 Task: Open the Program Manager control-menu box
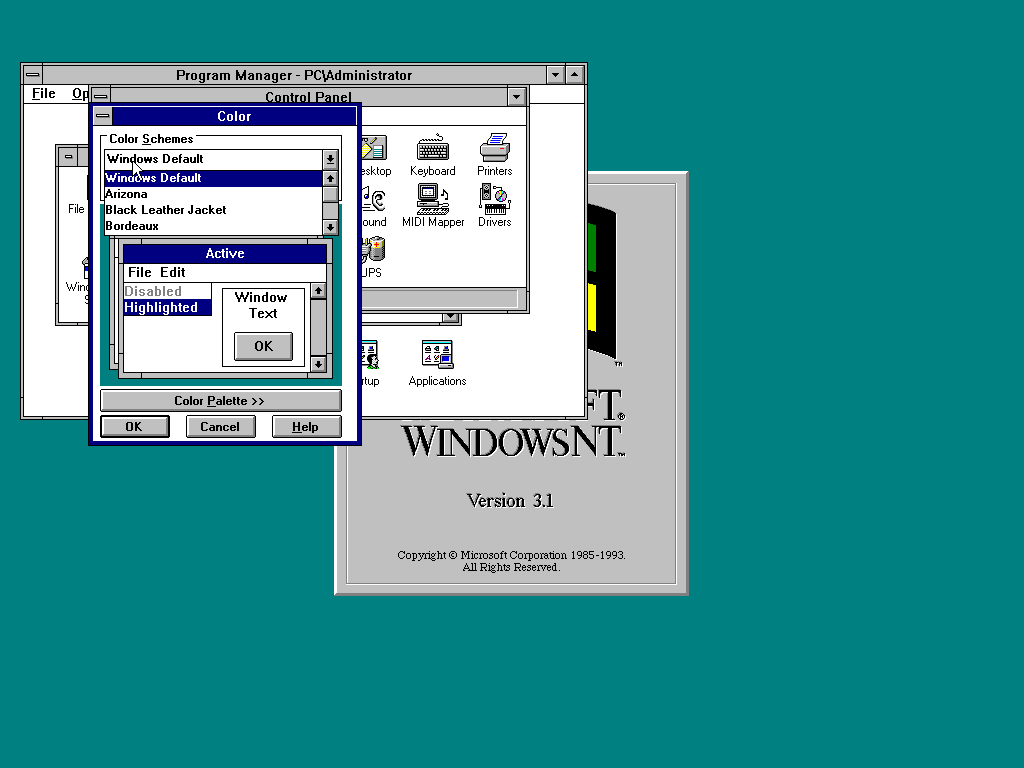click(33, 74)
